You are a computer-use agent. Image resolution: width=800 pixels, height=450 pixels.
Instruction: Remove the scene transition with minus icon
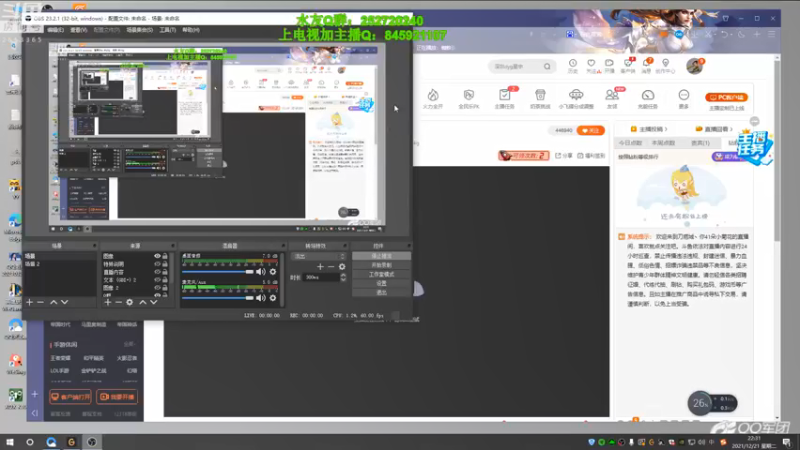[331, 267]
